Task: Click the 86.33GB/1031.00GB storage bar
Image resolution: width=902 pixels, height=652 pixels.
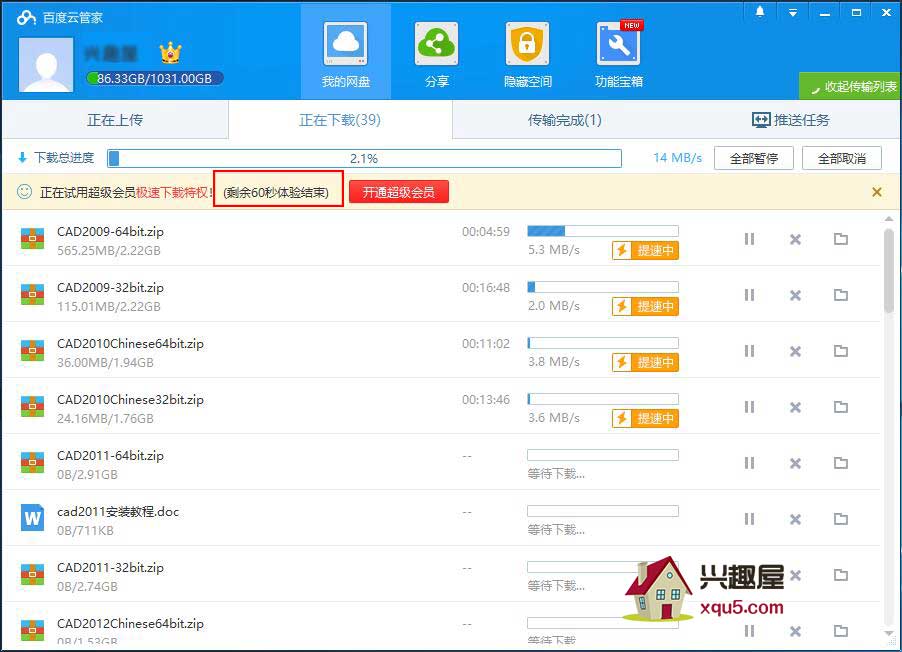Action: pos(154,78)
